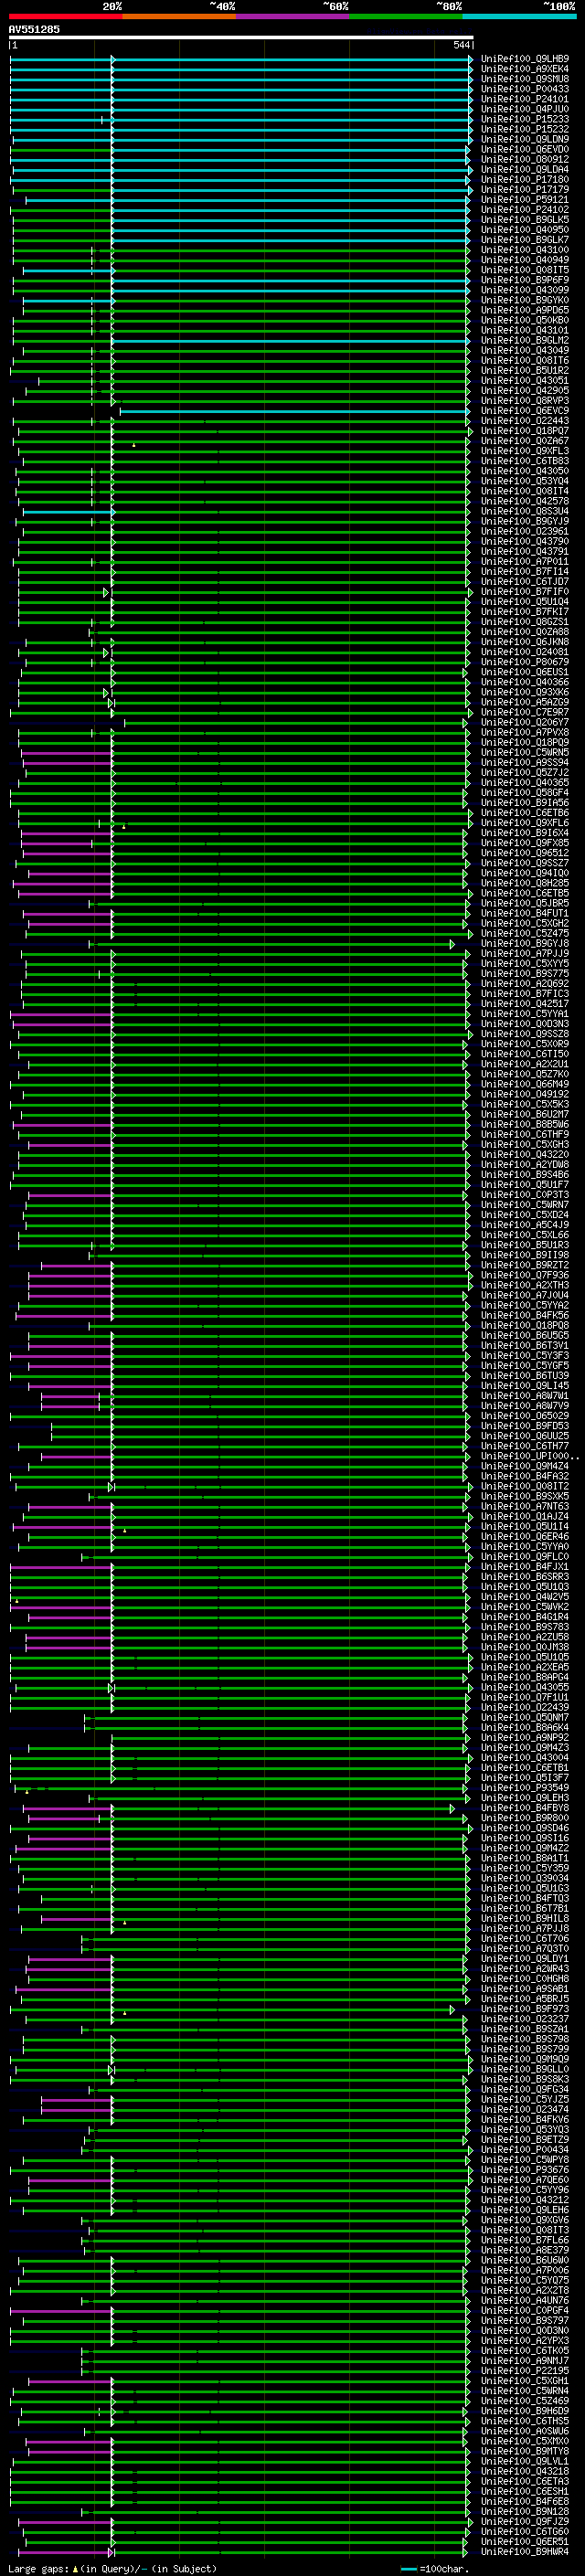585x2576 pixels.
Task: Select the UniRef100_P17180 label
Action: [x=525, y=179]
